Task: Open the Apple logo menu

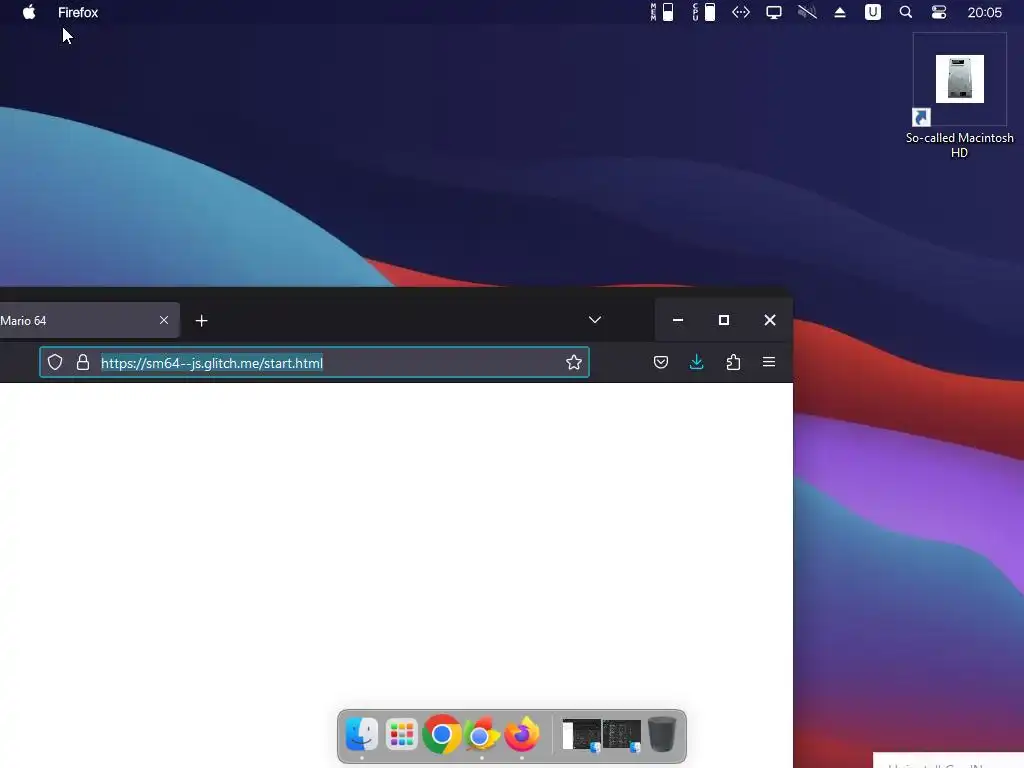Action: pyautogui.click(x=29, y=12)
